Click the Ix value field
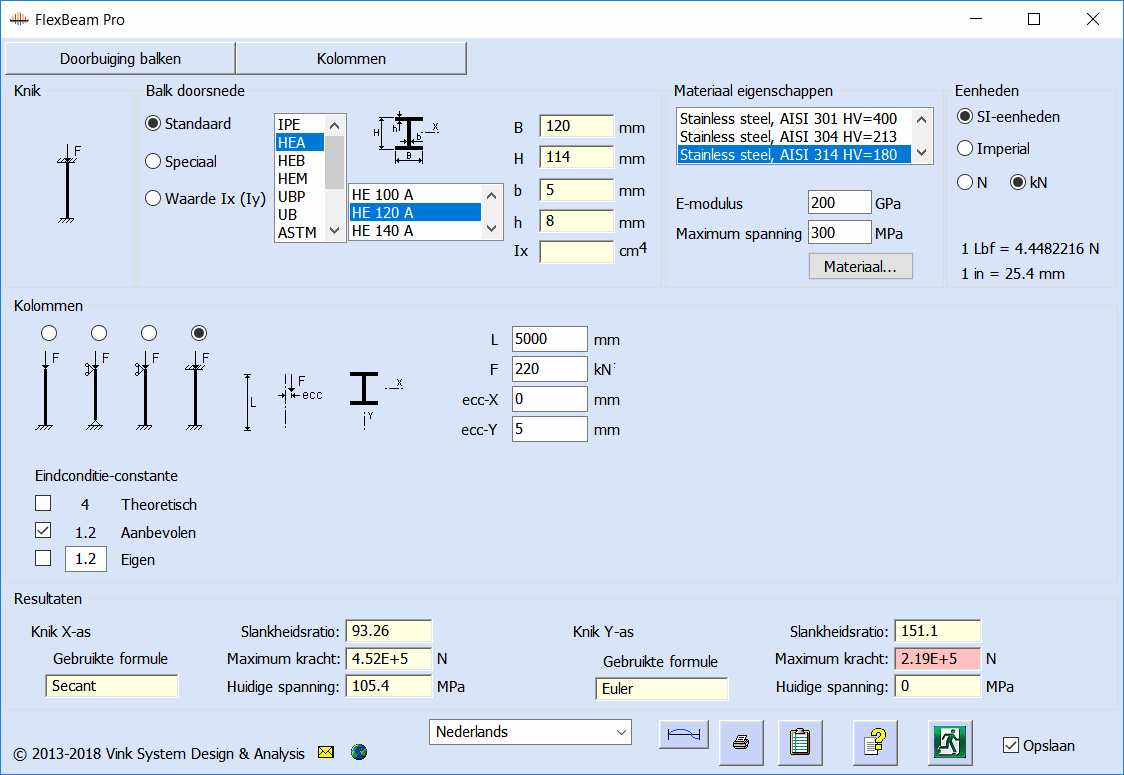 coord(576,252)
